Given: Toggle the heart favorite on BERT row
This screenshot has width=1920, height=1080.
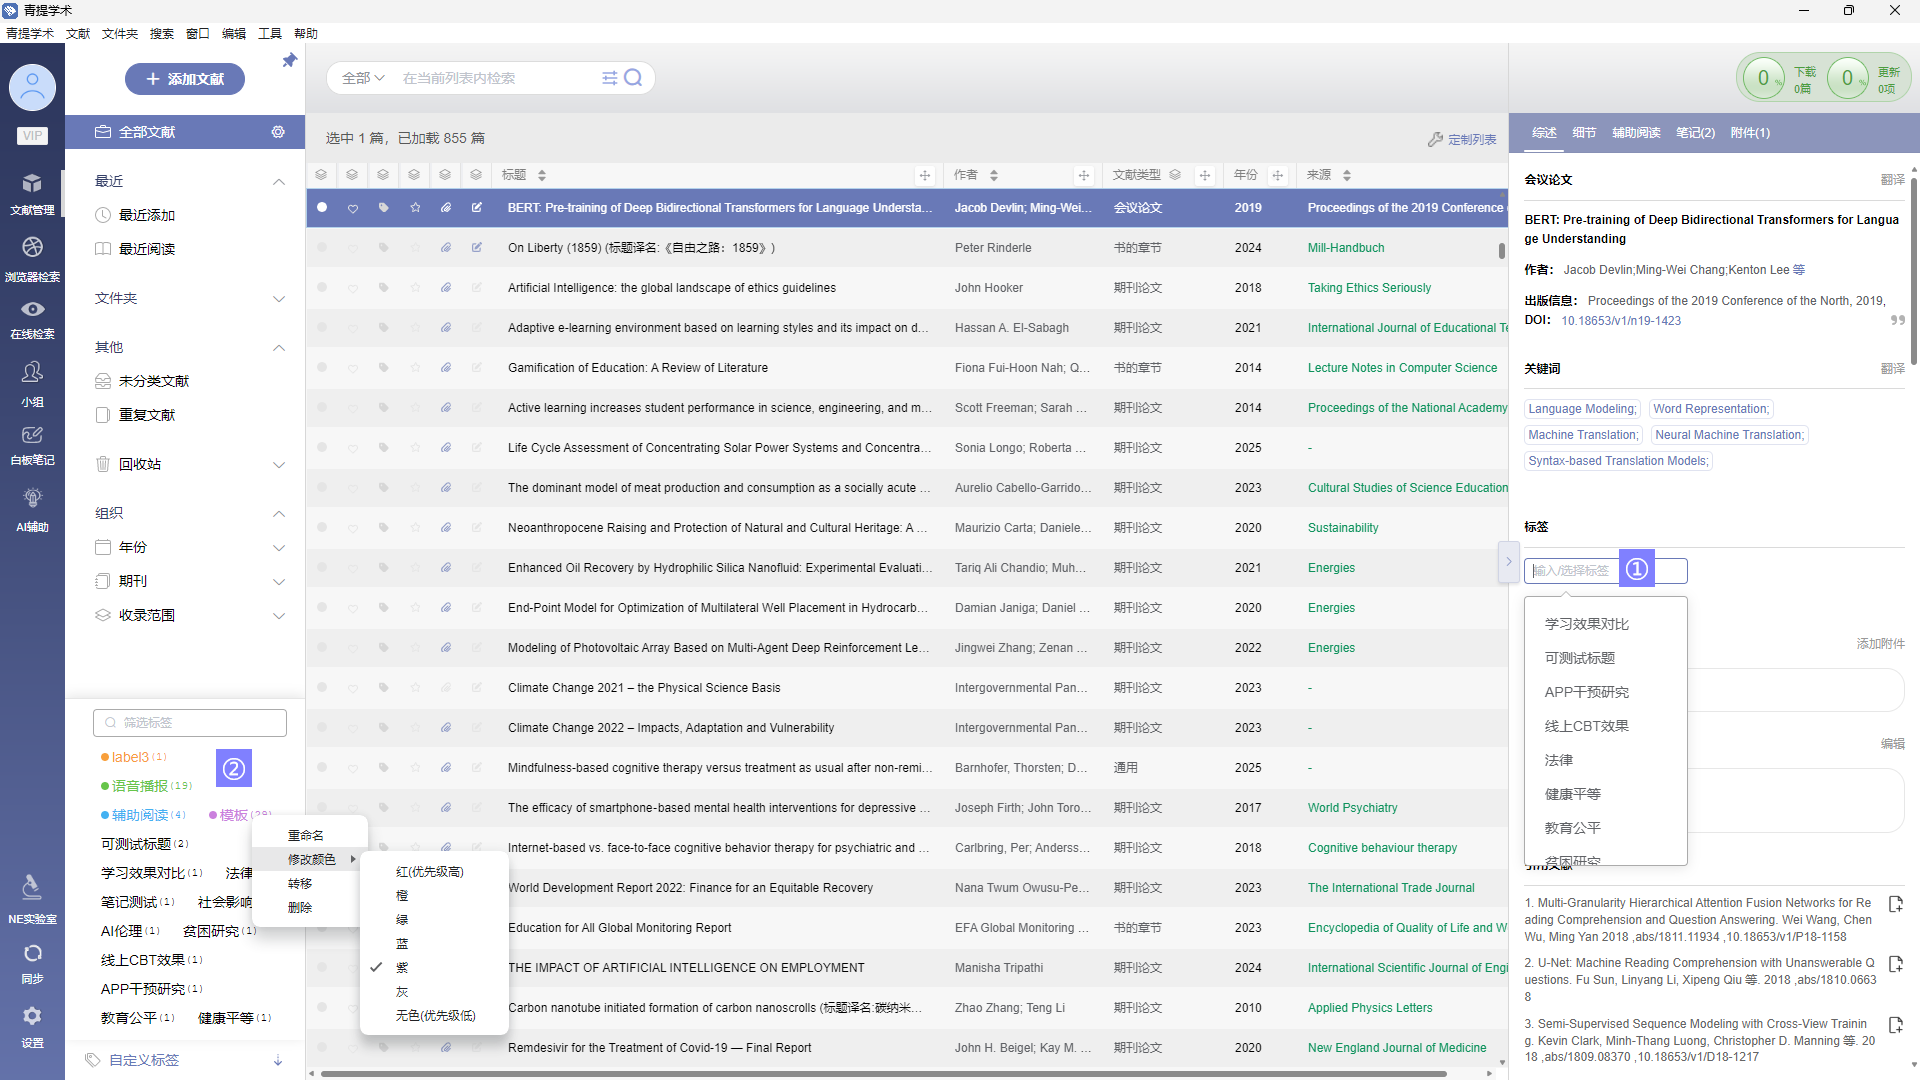Looking at the screenshot, I should (353, 208).
